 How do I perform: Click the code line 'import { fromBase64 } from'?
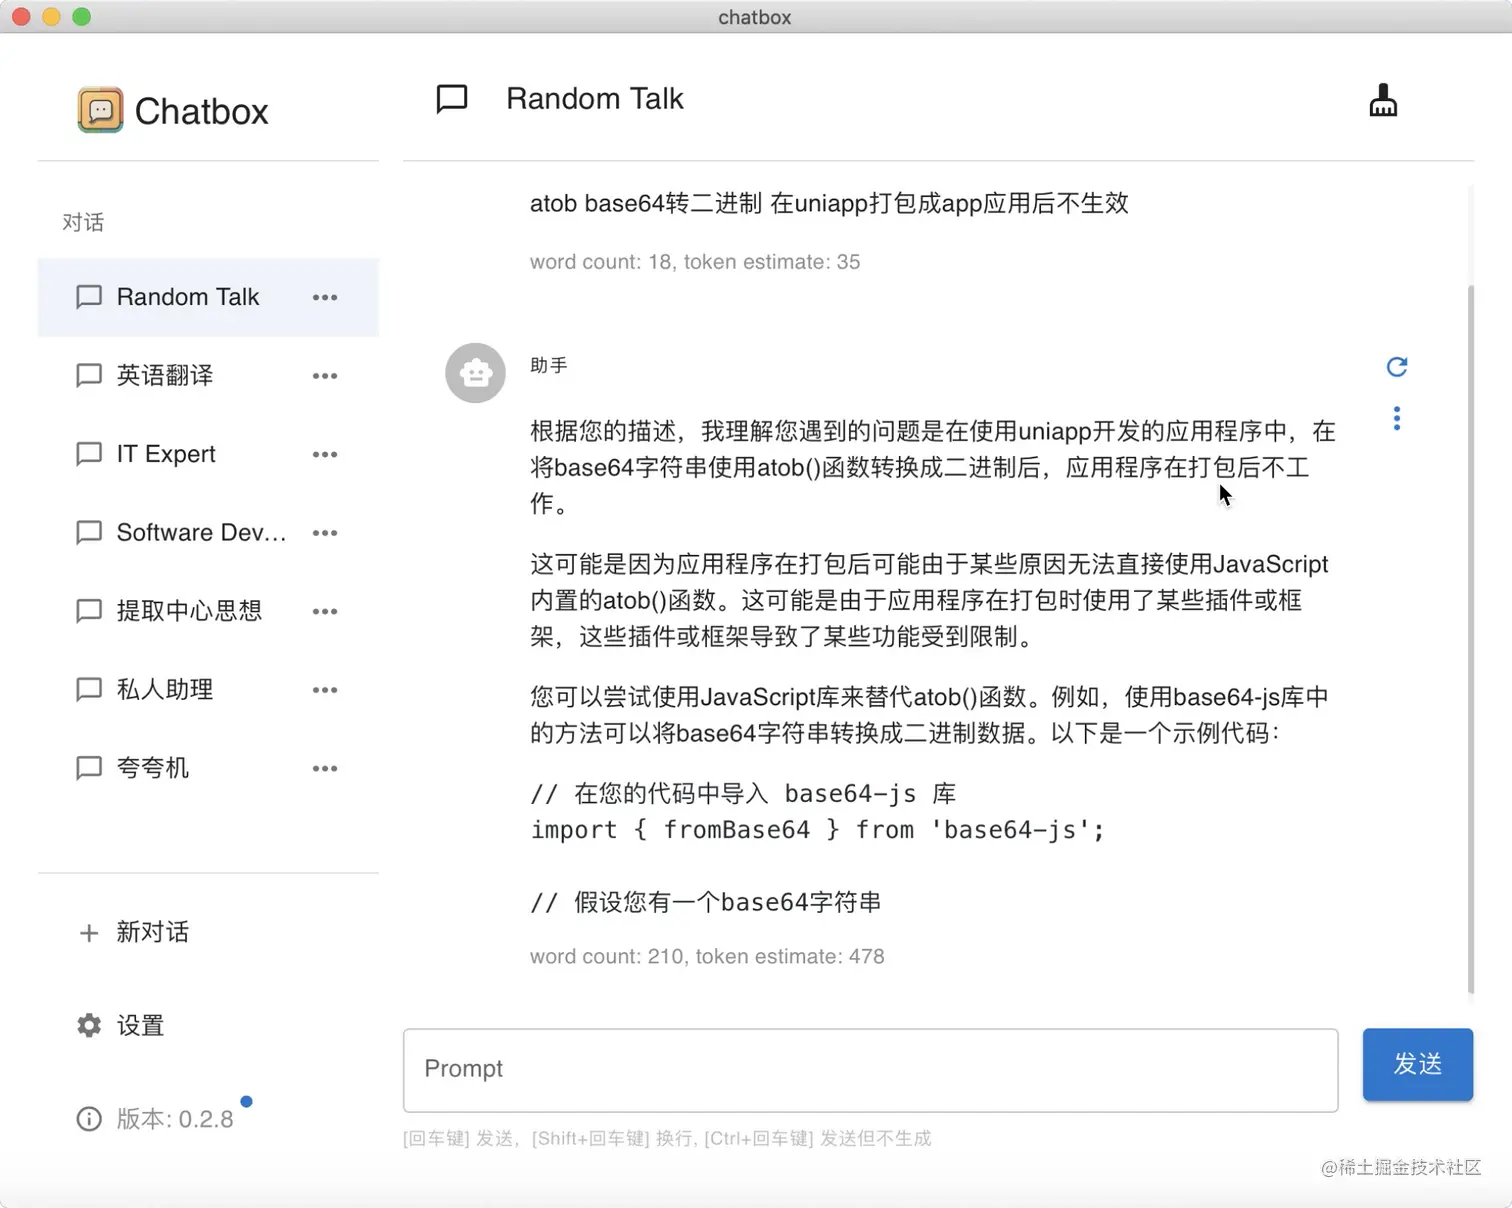(x=817, y=830)
